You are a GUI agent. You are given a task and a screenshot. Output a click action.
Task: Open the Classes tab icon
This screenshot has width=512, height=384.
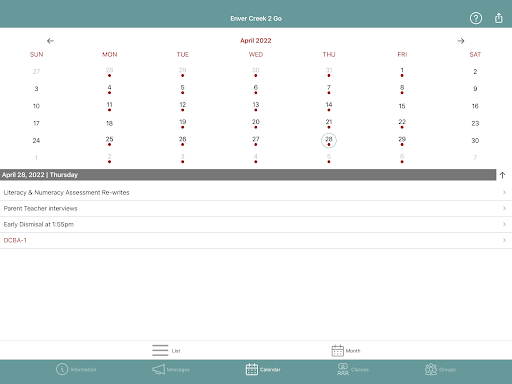coord(343,369)
